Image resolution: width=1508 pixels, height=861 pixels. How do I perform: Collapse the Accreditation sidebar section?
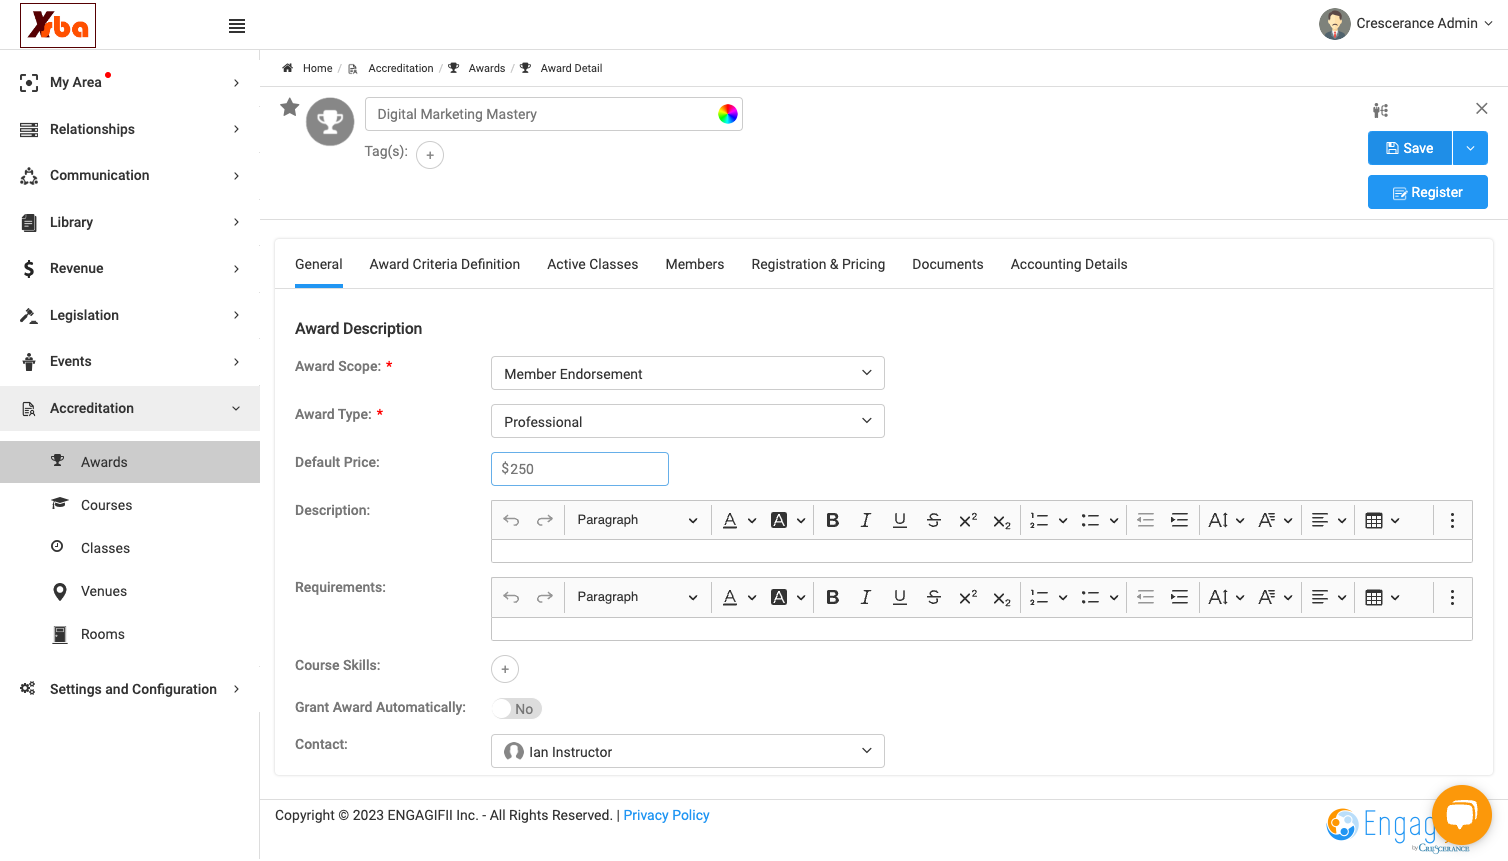coord(130,408)
